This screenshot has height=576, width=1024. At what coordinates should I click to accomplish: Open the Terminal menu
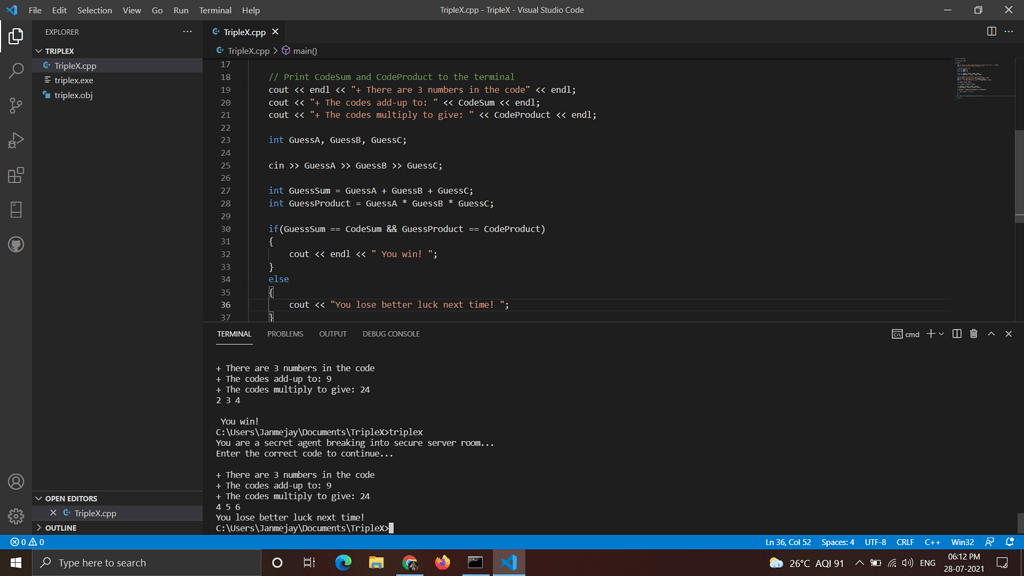coord(215,9)
